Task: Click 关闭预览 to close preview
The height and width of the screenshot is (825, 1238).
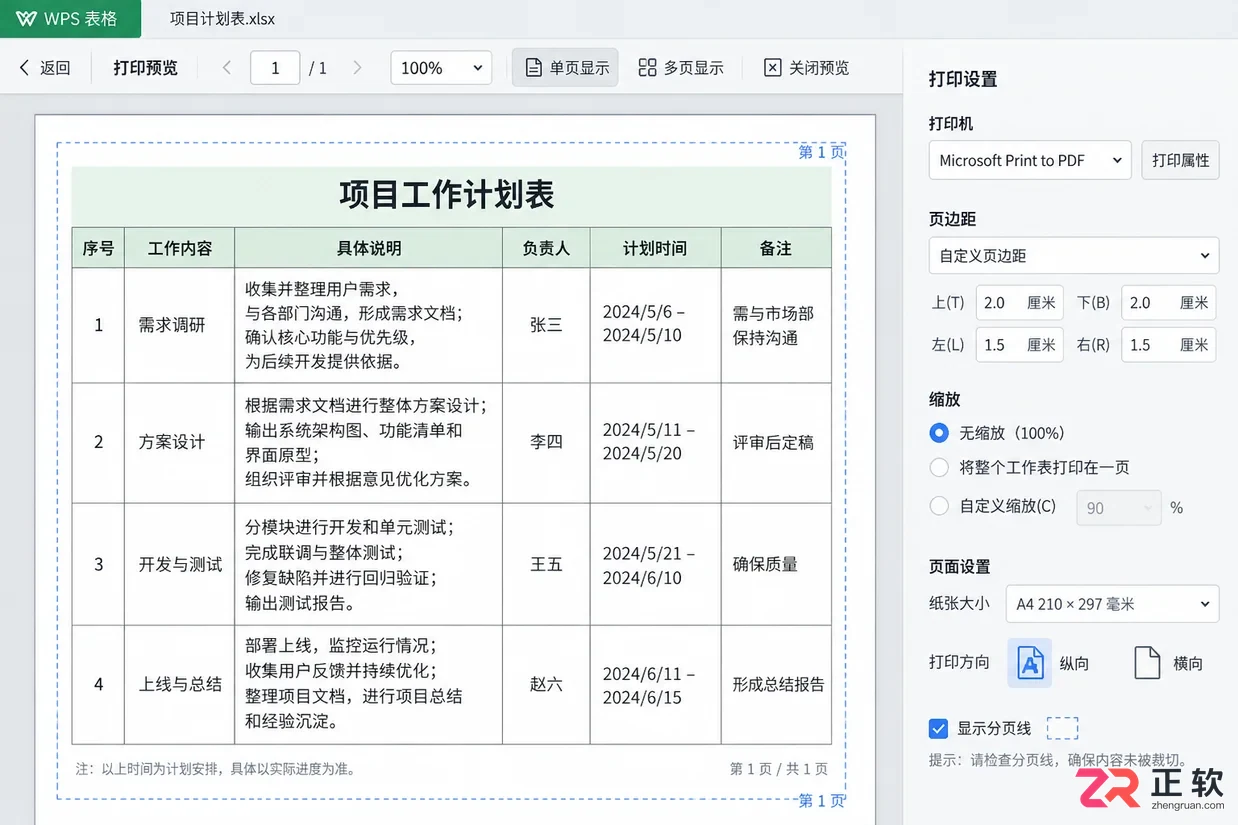Action: click(x=806, y=68)
